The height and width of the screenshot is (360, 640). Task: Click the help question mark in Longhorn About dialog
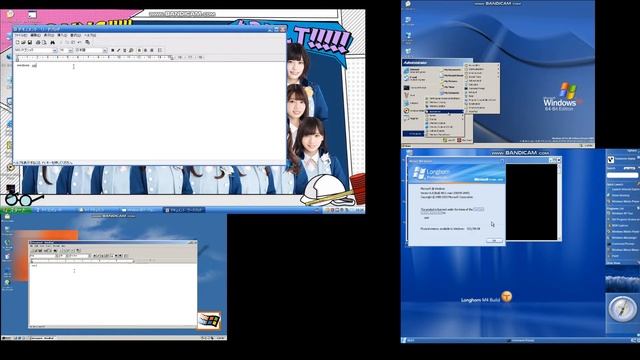[x=502, y=161]
